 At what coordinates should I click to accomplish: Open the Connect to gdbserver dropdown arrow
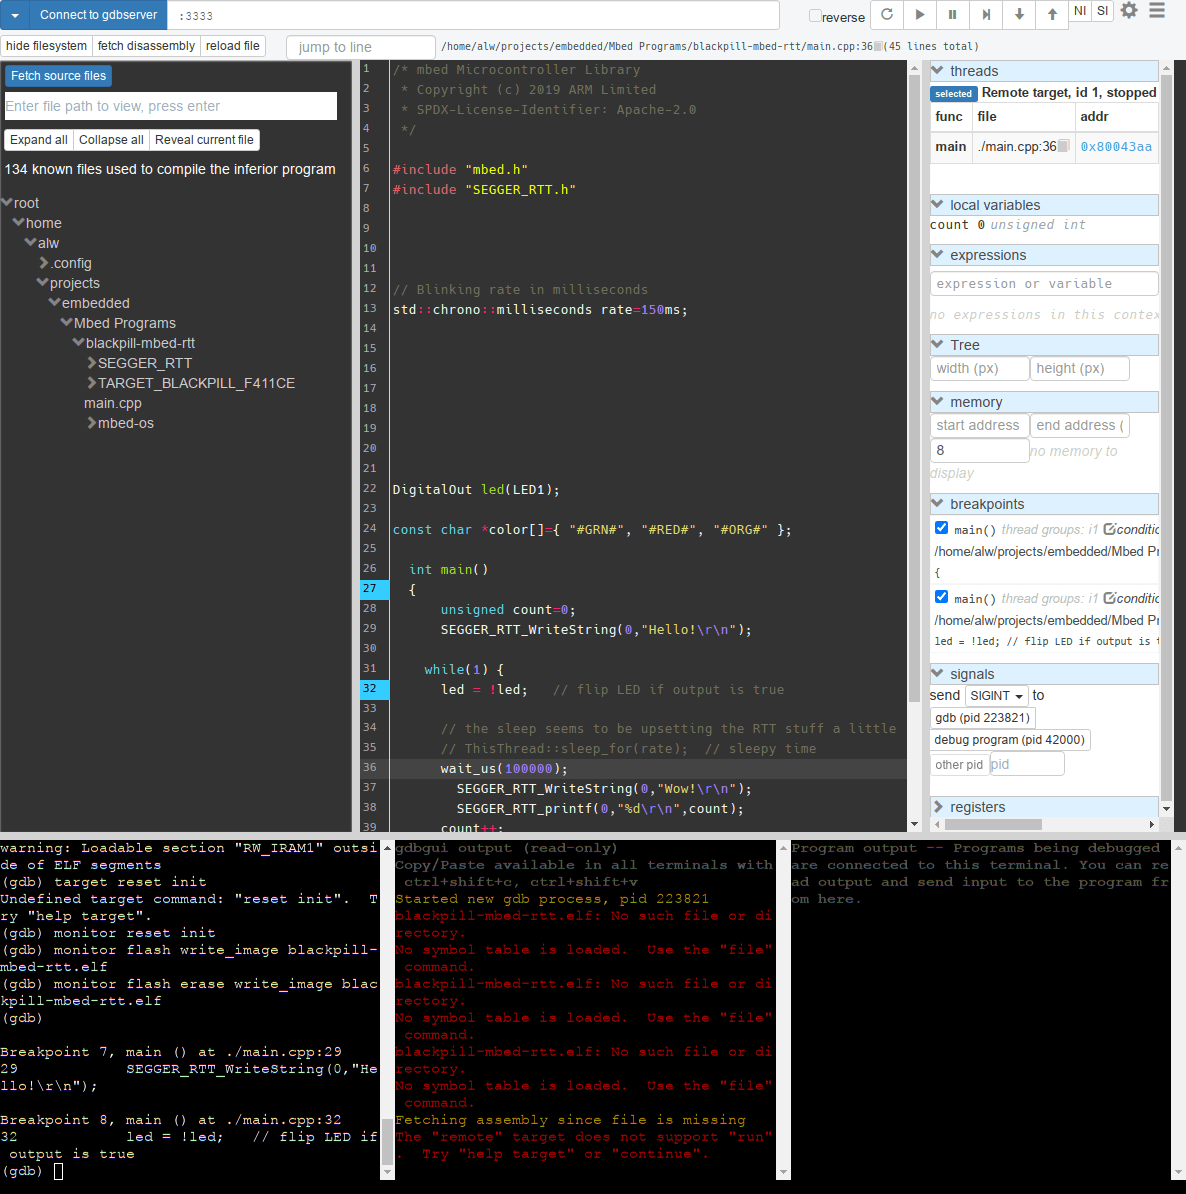point(15,15)
